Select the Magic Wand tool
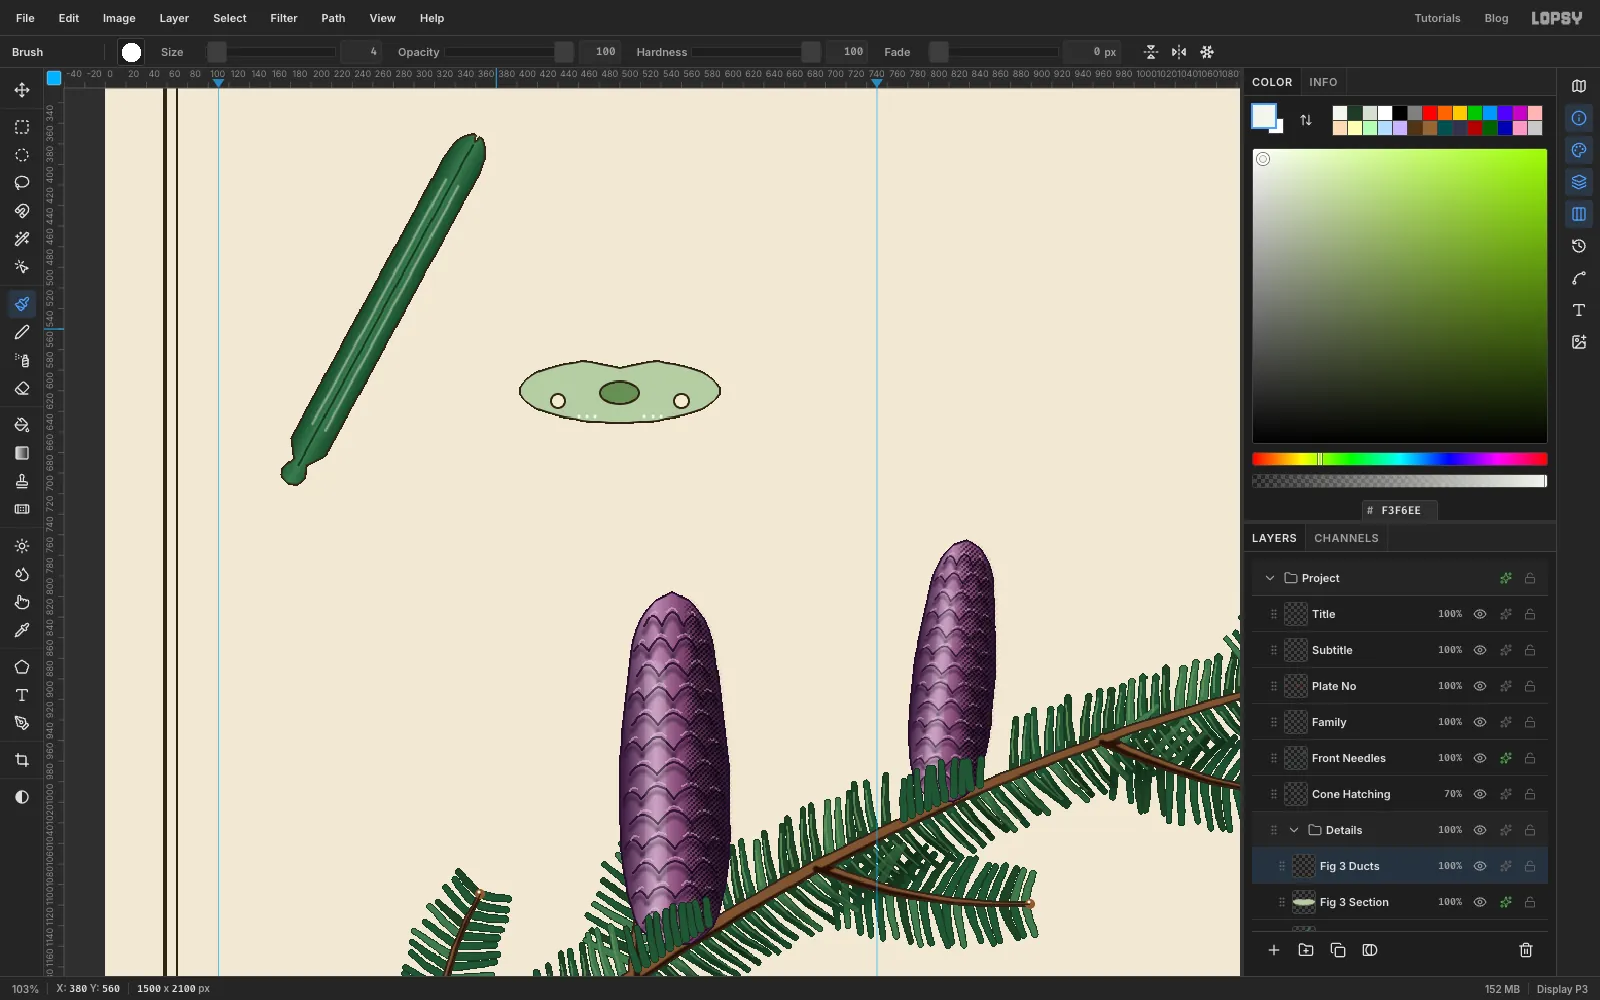1600x1000 pixels. 22,239
